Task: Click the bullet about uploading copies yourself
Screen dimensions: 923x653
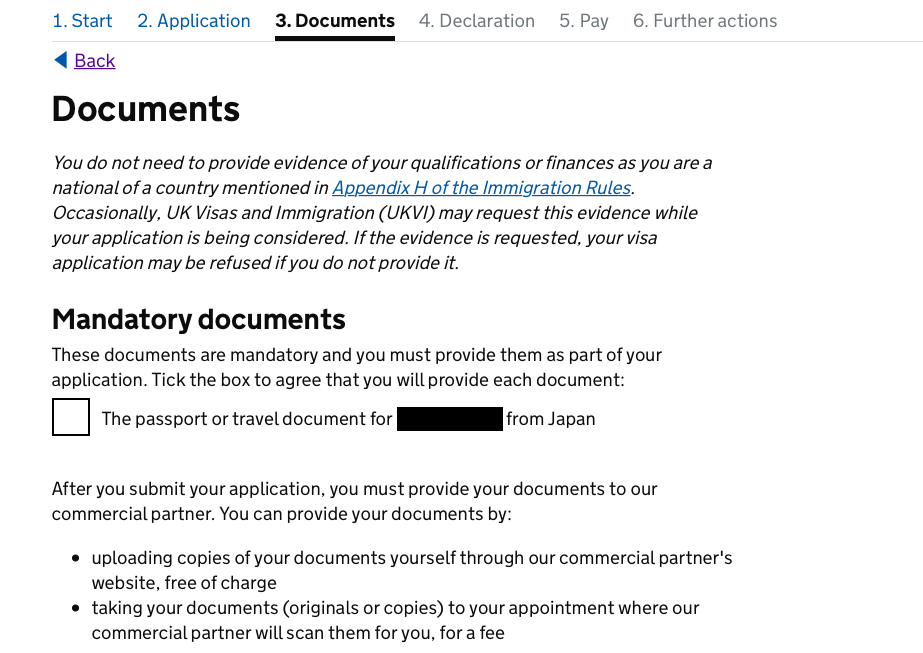Action: pos(411,570)
